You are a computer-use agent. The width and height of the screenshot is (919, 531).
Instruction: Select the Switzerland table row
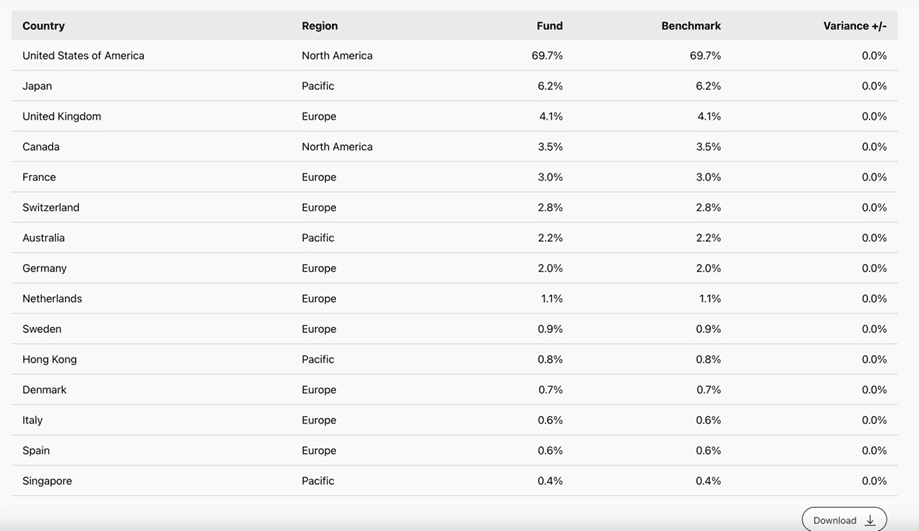click(51, 208)
